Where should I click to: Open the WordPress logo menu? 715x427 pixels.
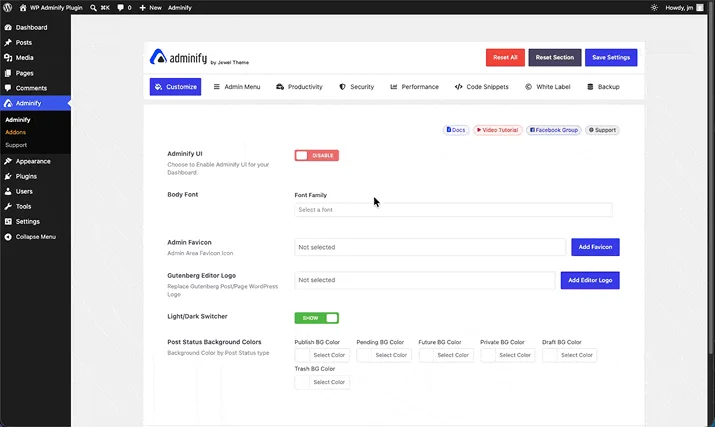pyautogui.click(x=8, y=7)
